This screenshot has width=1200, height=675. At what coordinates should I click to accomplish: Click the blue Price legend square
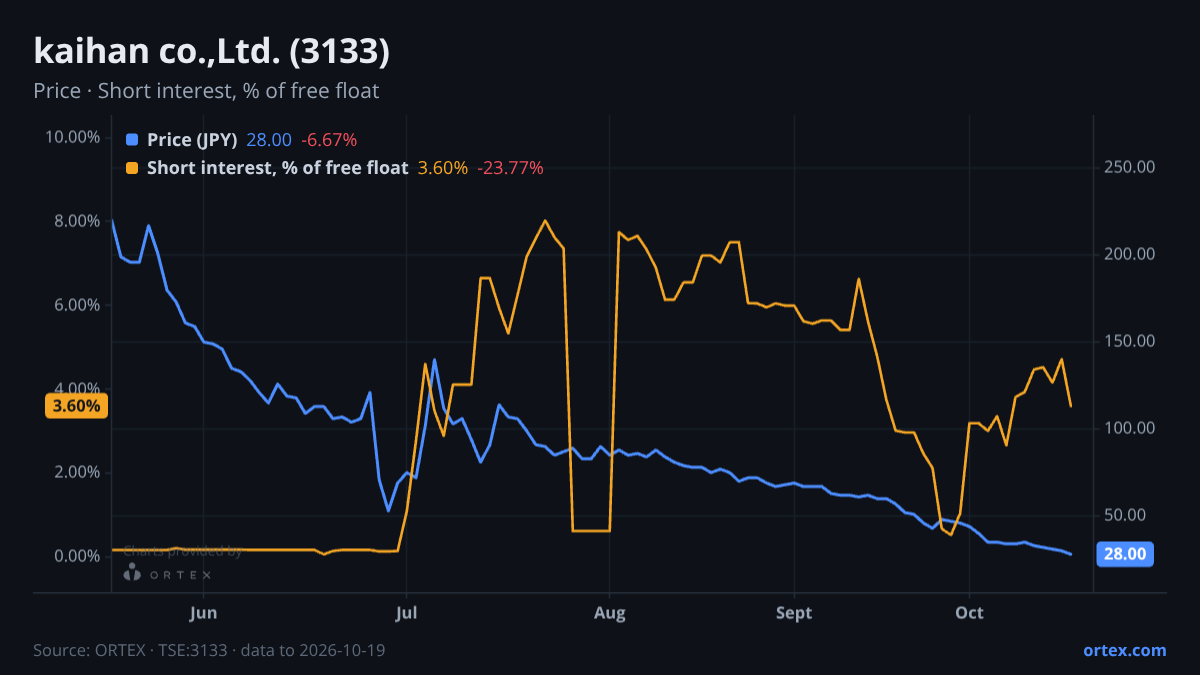click(132, 140)
